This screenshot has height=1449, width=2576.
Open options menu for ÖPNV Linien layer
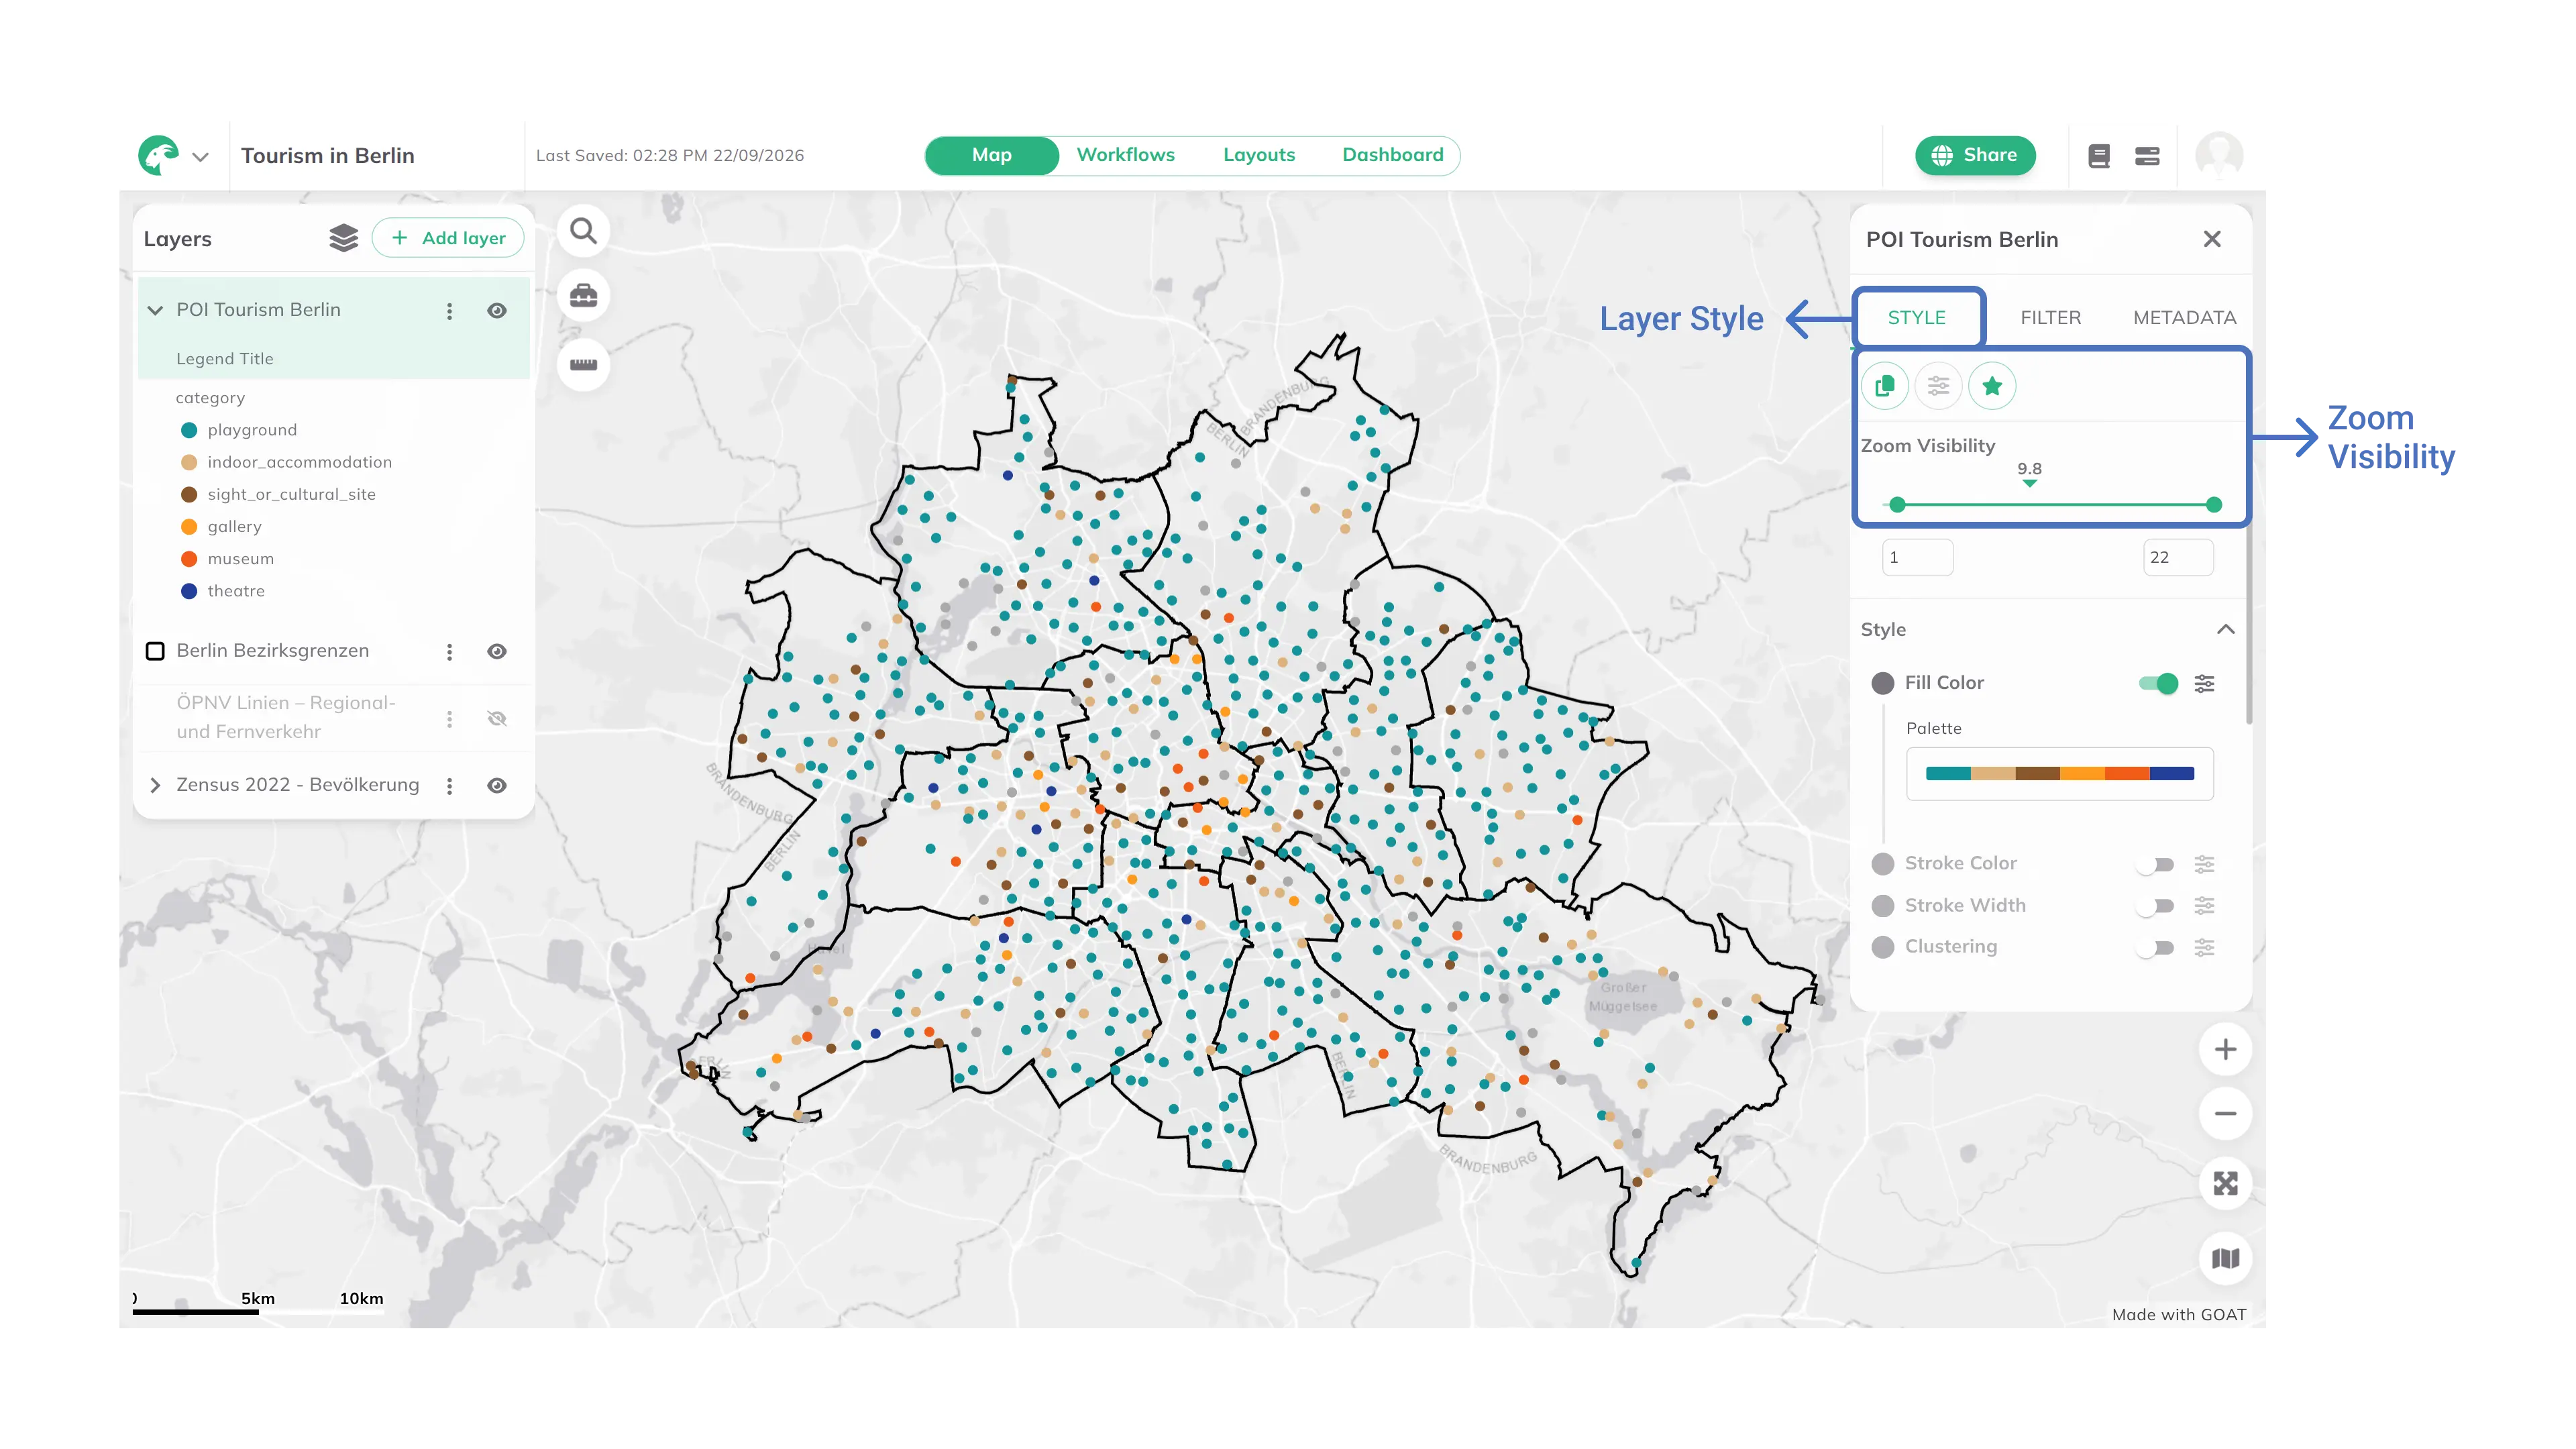coord(449,719)
